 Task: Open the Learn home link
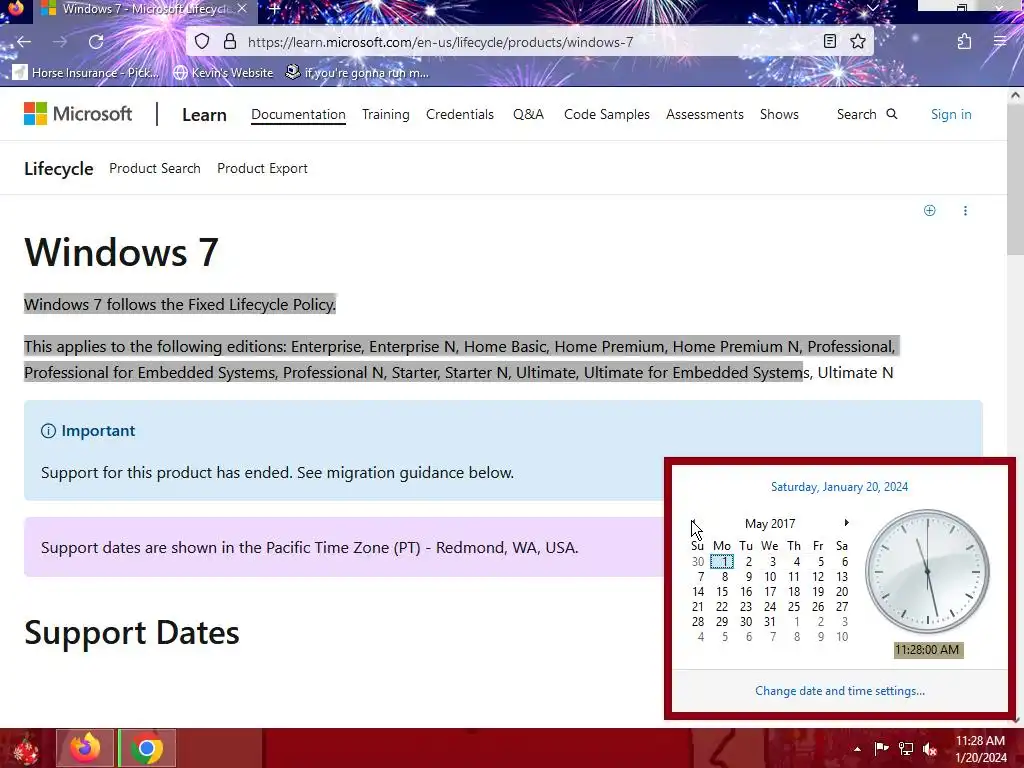pyautogui.click(x=204, y=114)
